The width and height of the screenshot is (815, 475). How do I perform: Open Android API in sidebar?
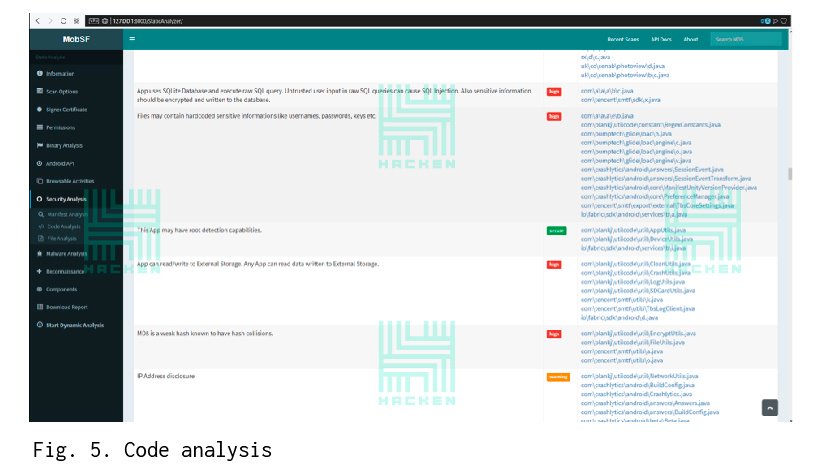point(60,163)
